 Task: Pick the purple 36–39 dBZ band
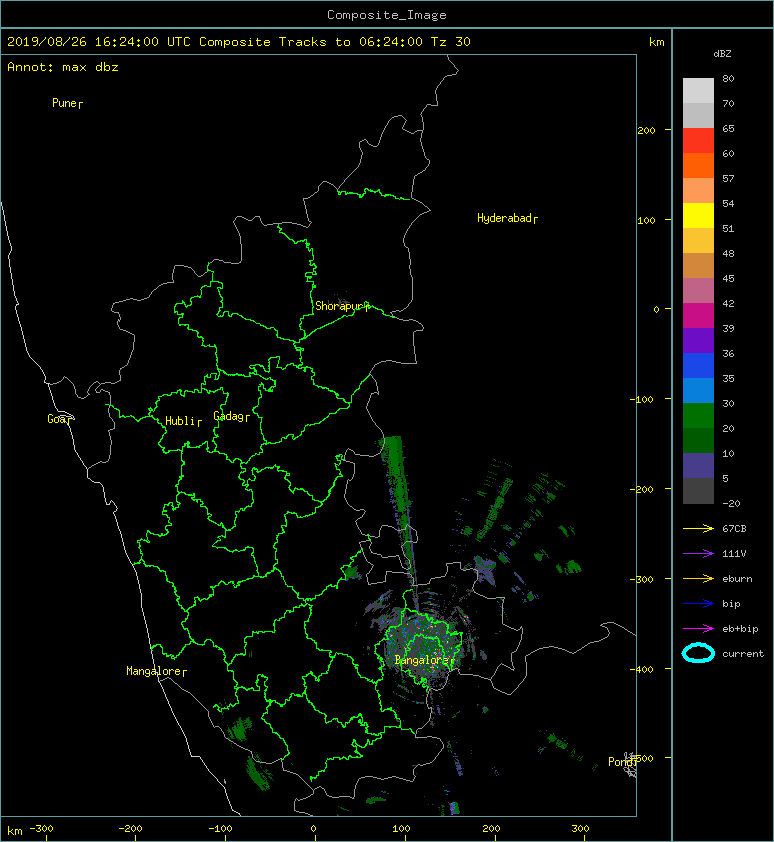[698, 340]
